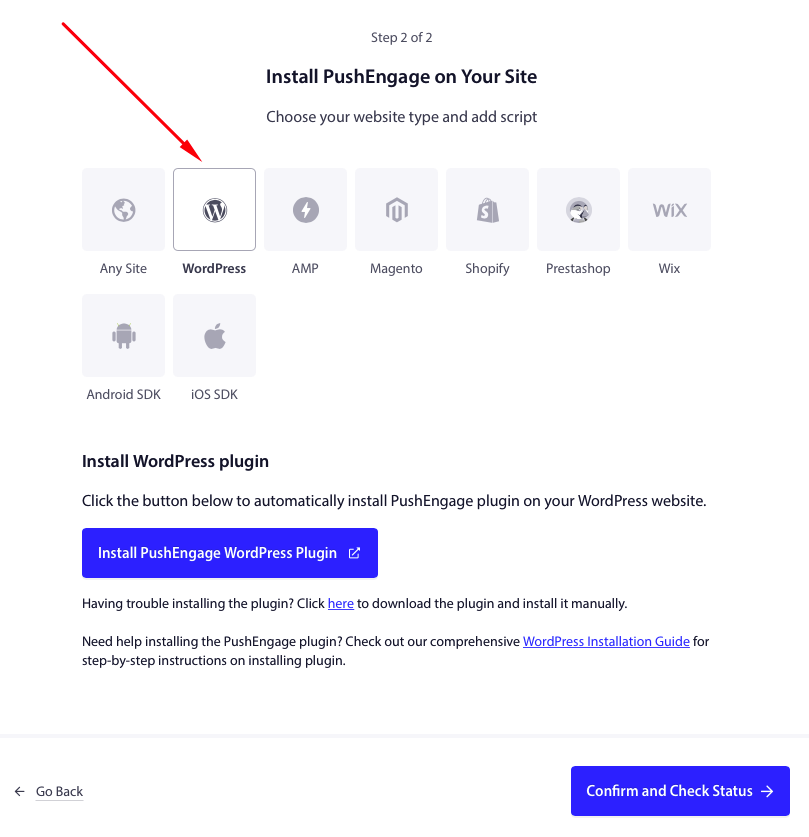Click the right arrow on Confirm button
809x837 pixels.
tap(767, 791)
